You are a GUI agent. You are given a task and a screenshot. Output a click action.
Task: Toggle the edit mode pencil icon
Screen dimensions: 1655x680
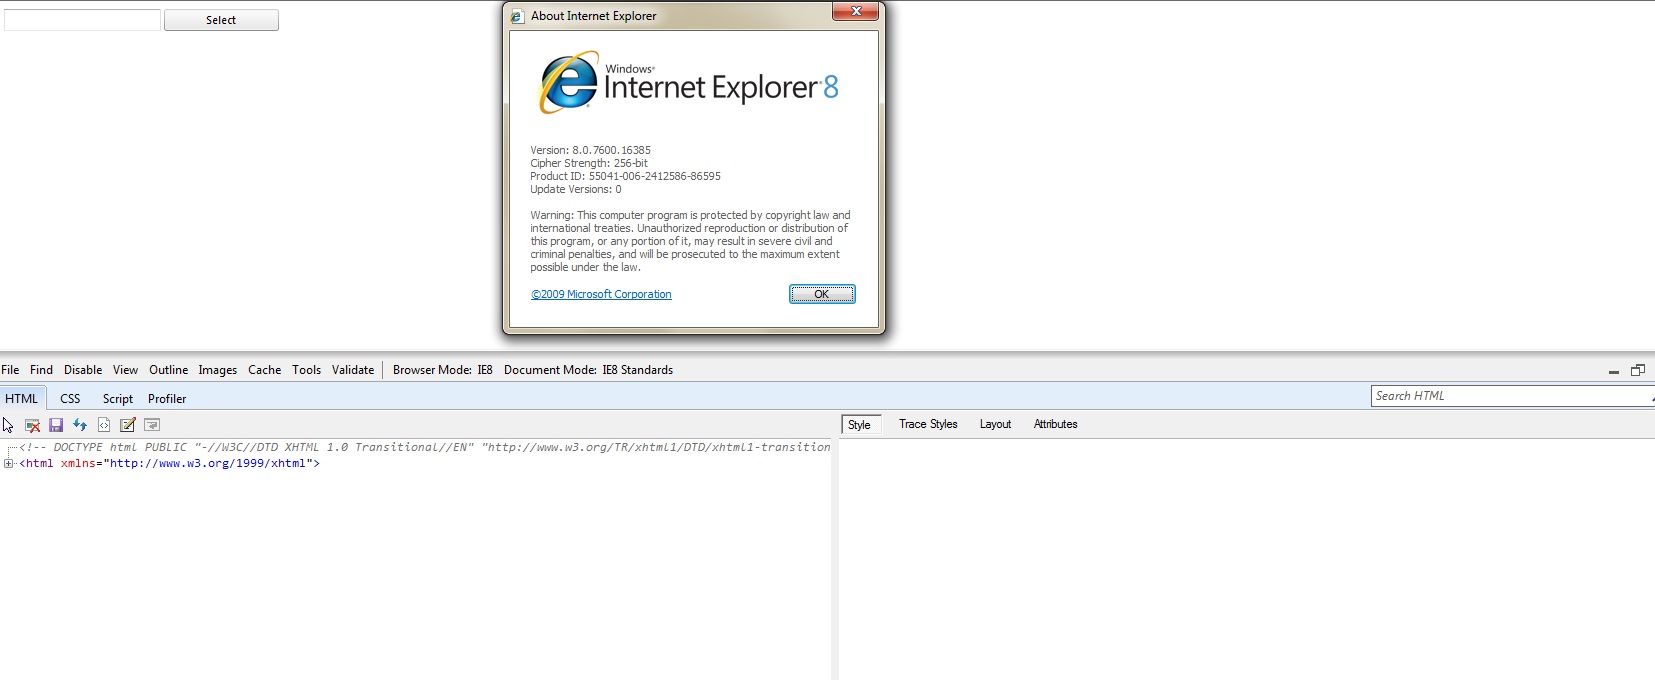pyautogui.click(x=128, y=425)
